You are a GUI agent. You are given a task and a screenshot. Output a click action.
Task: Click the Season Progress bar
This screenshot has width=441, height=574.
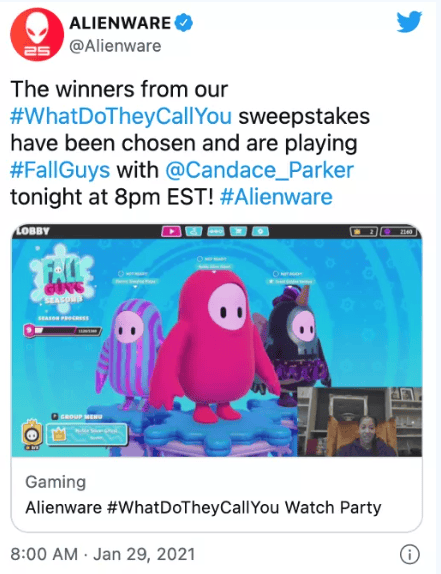62,331
